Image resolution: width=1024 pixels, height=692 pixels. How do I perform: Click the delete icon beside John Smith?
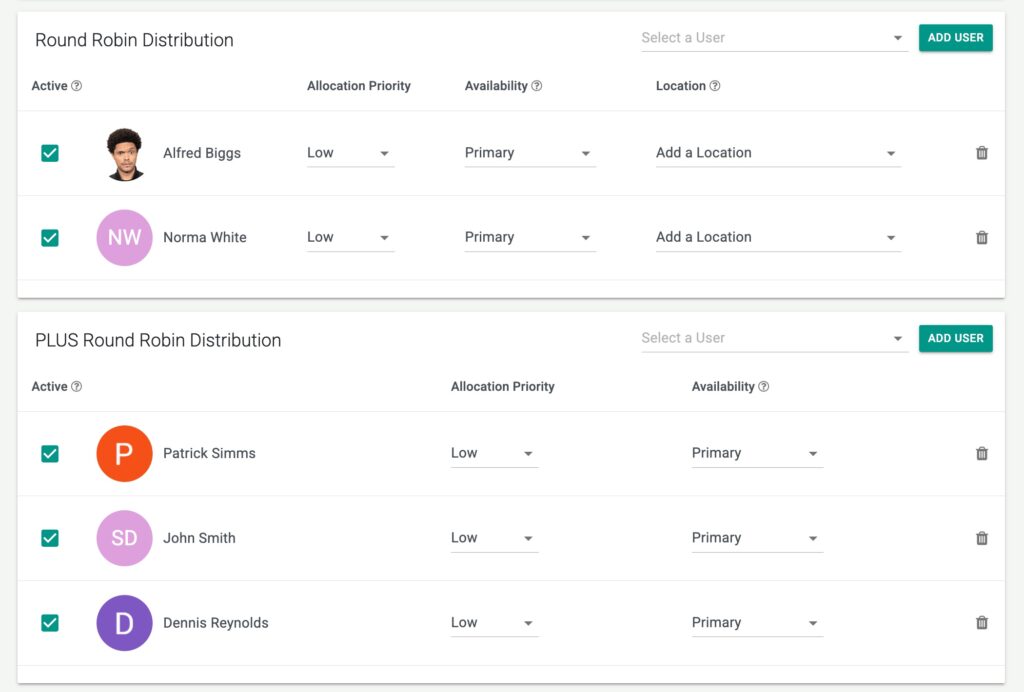[x=981, y=538]
